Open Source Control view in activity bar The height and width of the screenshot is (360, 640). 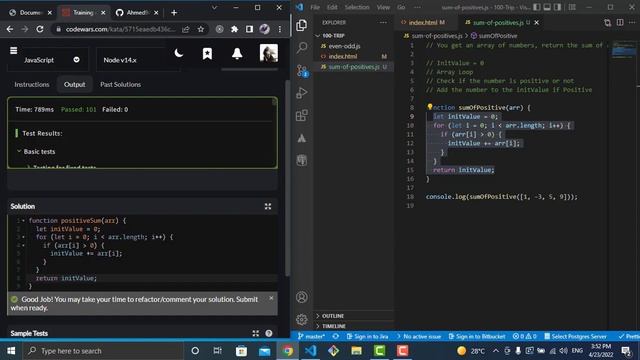click(x=302, y=71)
